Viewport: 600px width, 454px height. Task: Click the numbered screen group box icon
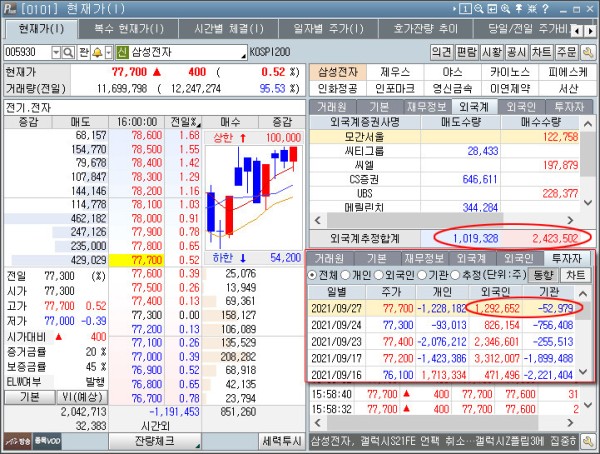pos(465,9)
